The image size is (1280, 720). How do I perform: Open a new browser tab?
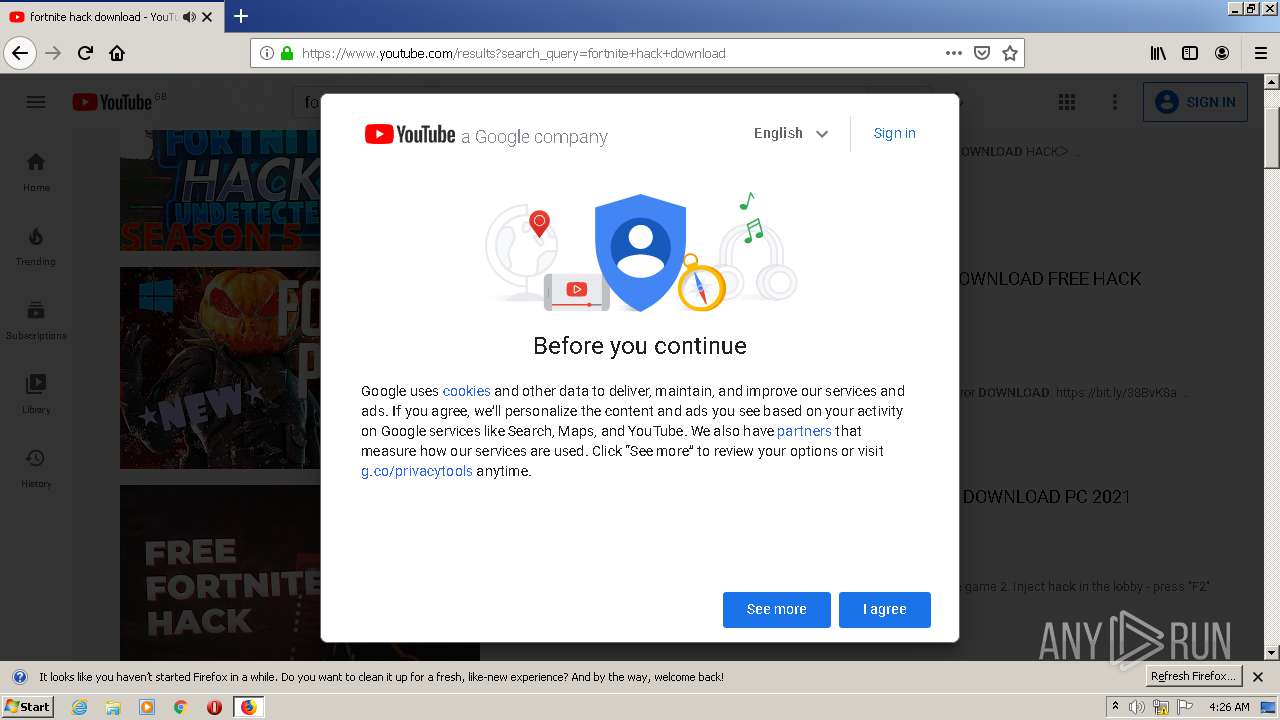coord(240,16)
